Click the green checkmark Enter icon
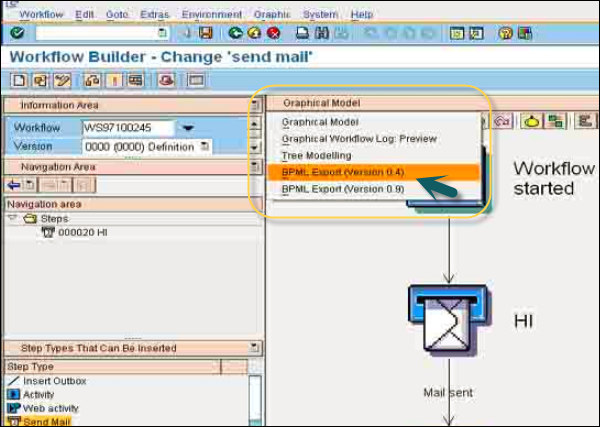The height and width of the screenshot is (427, 600). pyautogui.click(x=17, y=33)
